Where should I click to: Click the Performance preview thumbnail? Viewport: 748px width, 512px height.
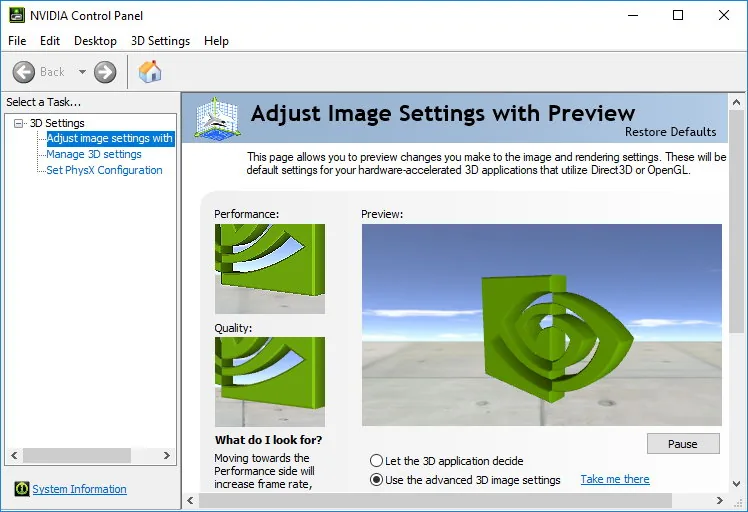[x=270, y=269]
